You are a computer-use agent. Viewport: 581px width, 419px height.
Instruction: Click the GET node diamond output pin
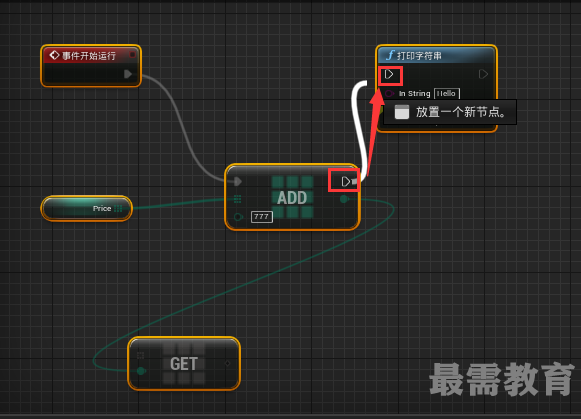click(228, 363)
